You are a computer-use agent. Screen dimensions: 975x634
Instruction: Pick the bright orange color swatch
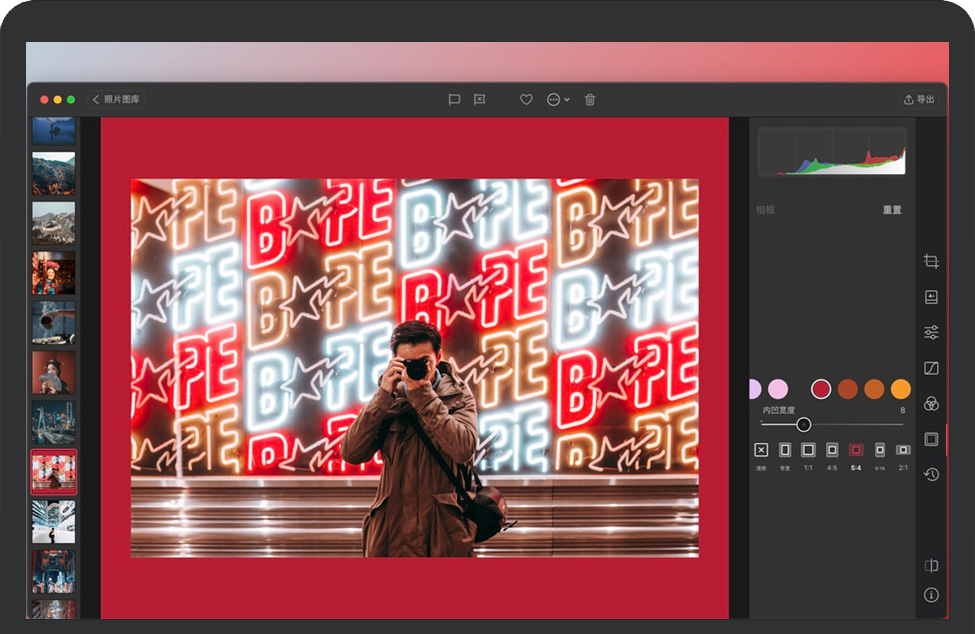(x=901, y=389)
